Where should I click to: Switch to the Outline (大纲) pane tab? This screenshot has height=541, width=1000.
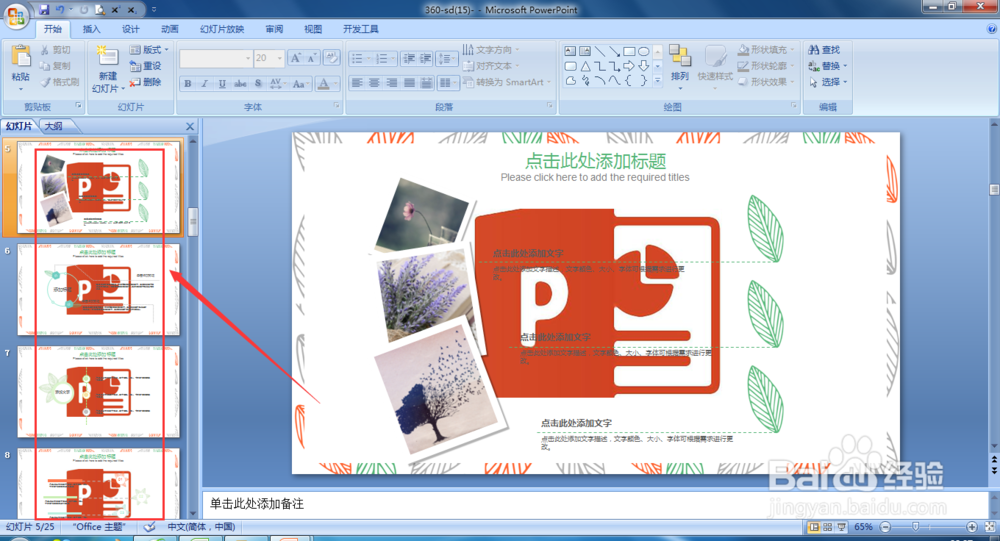(x=54, y=126)
